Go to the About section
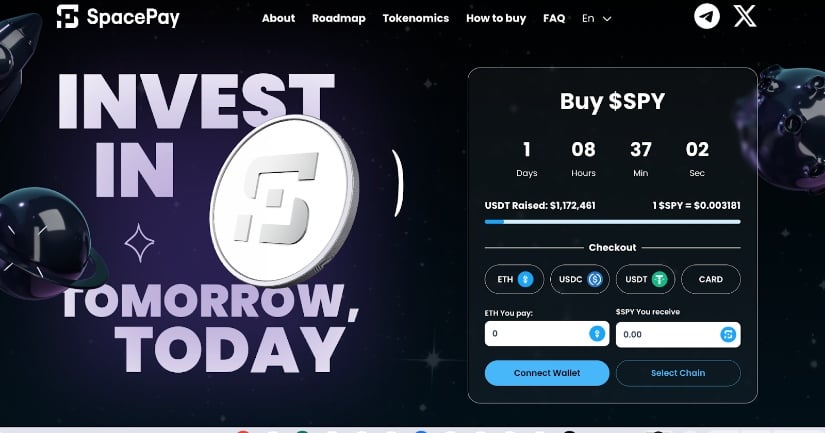Screen dimensions: 825x433 coord(278,18)
